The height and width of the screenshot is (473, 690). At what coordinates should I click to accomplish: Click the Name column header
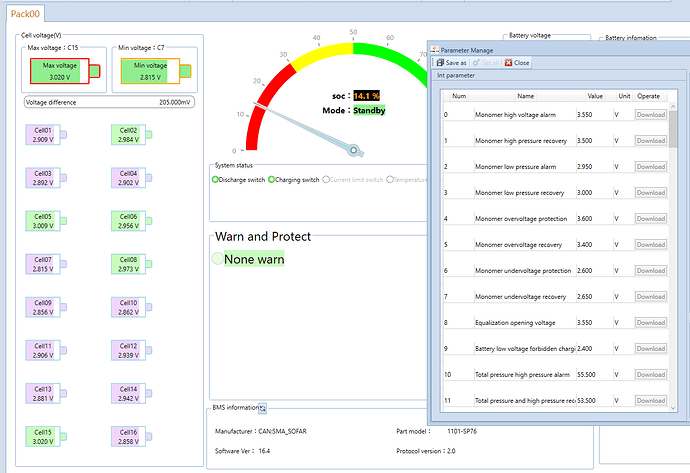pyautogui.click(x=525, y=96)
